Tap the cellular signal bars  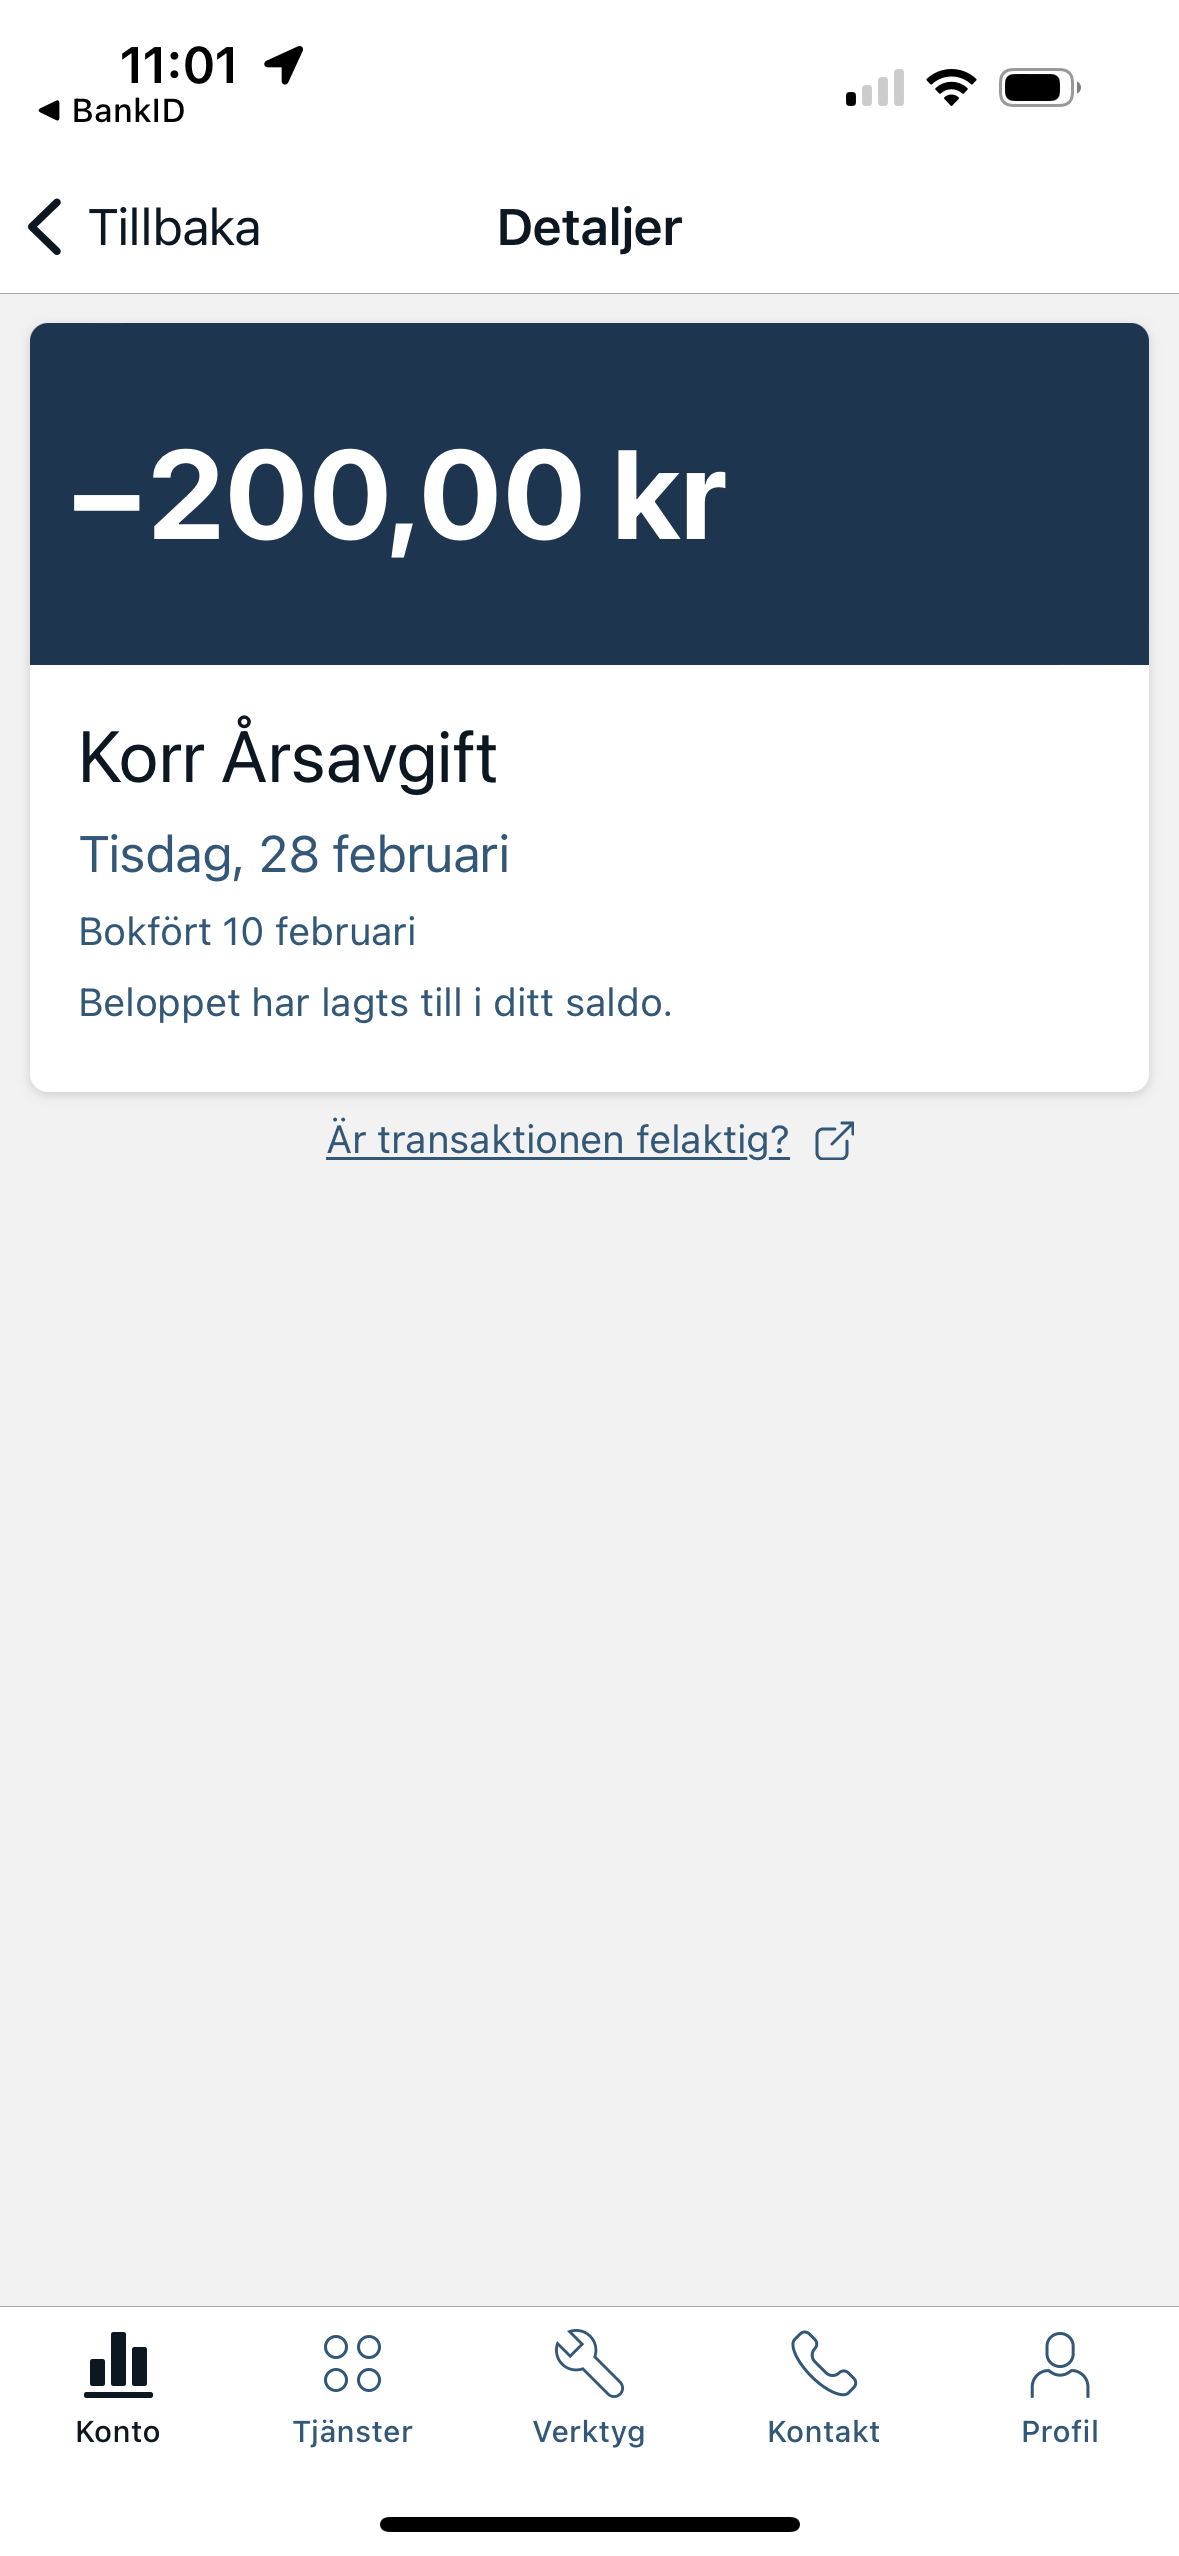tap(875, 88)
